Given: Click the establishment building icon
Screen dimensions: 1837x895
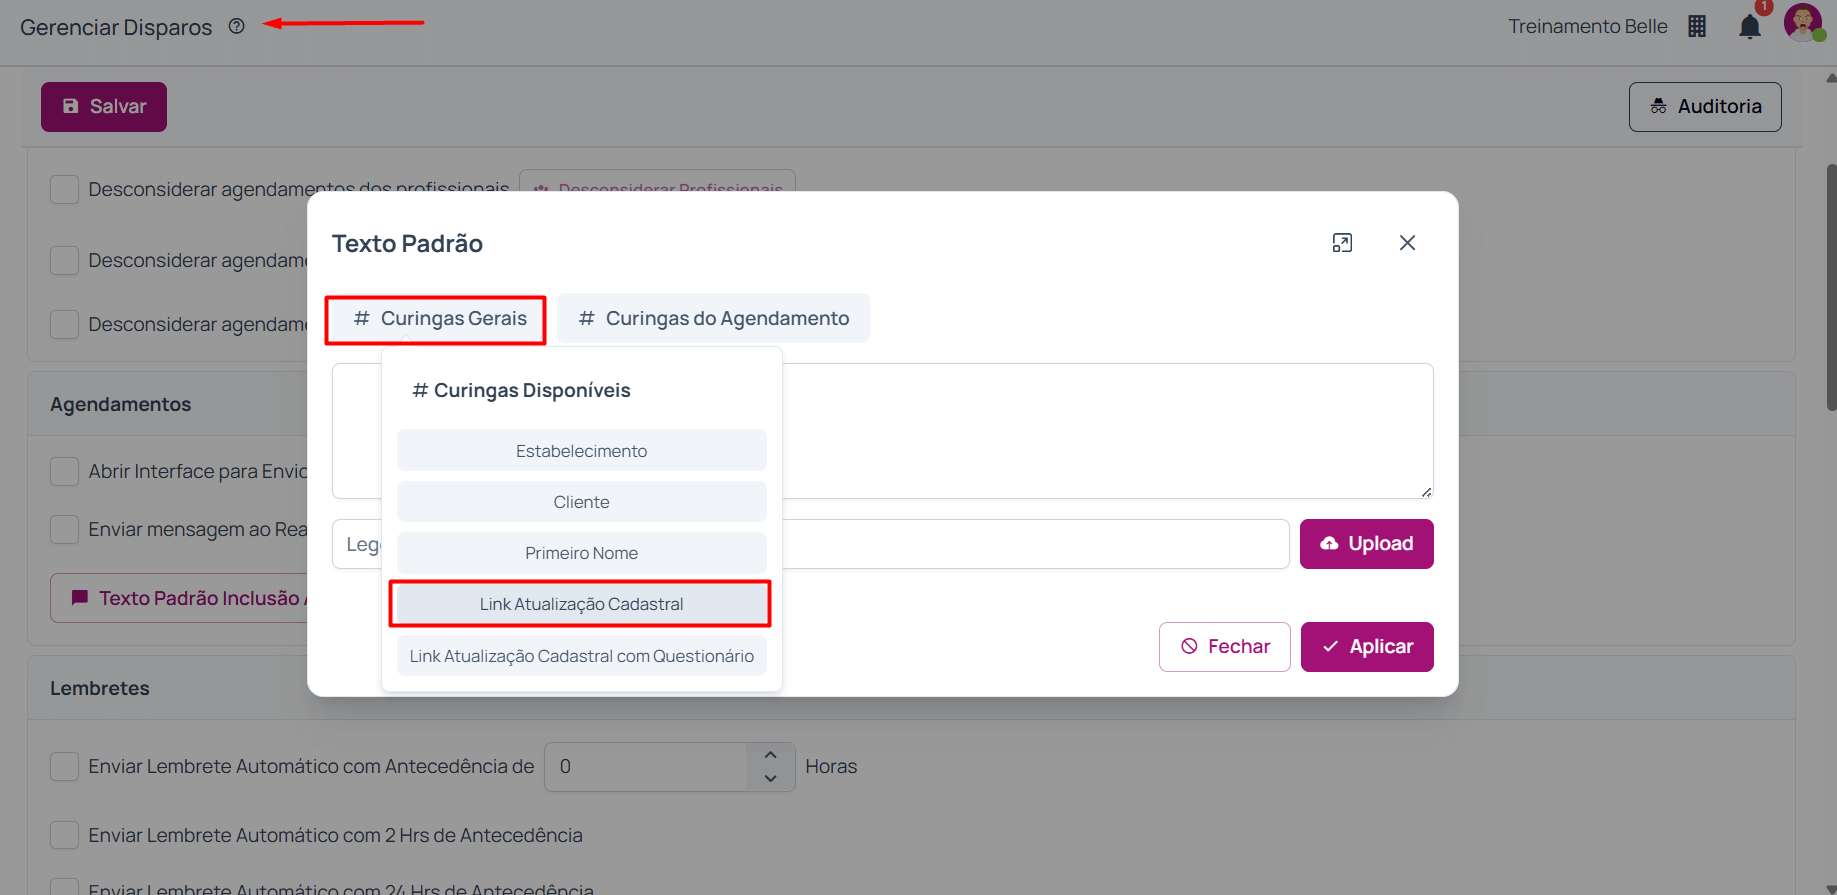Looking at the screenshot, I should 1697,27.
